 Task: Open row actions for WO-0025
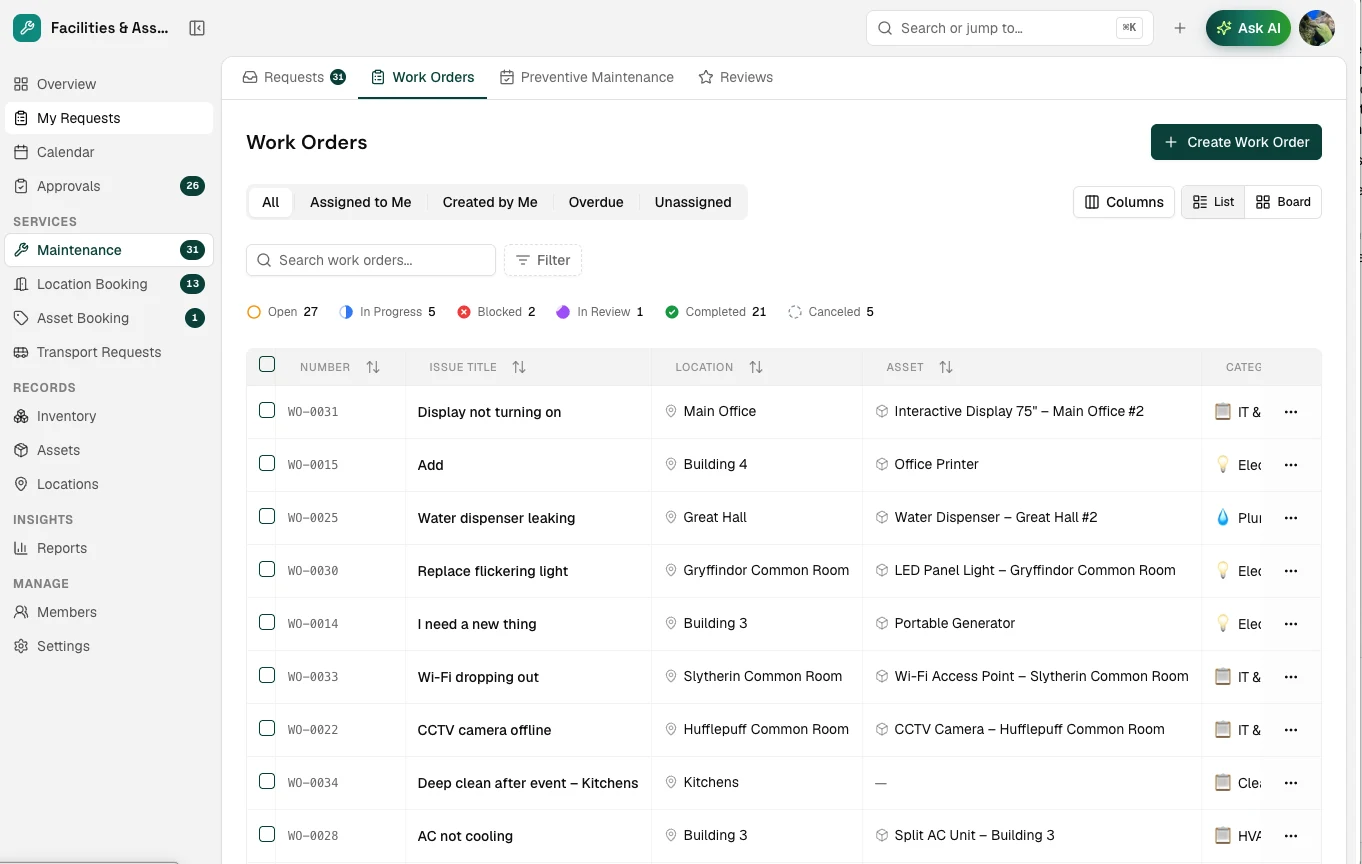(1291, 518)
